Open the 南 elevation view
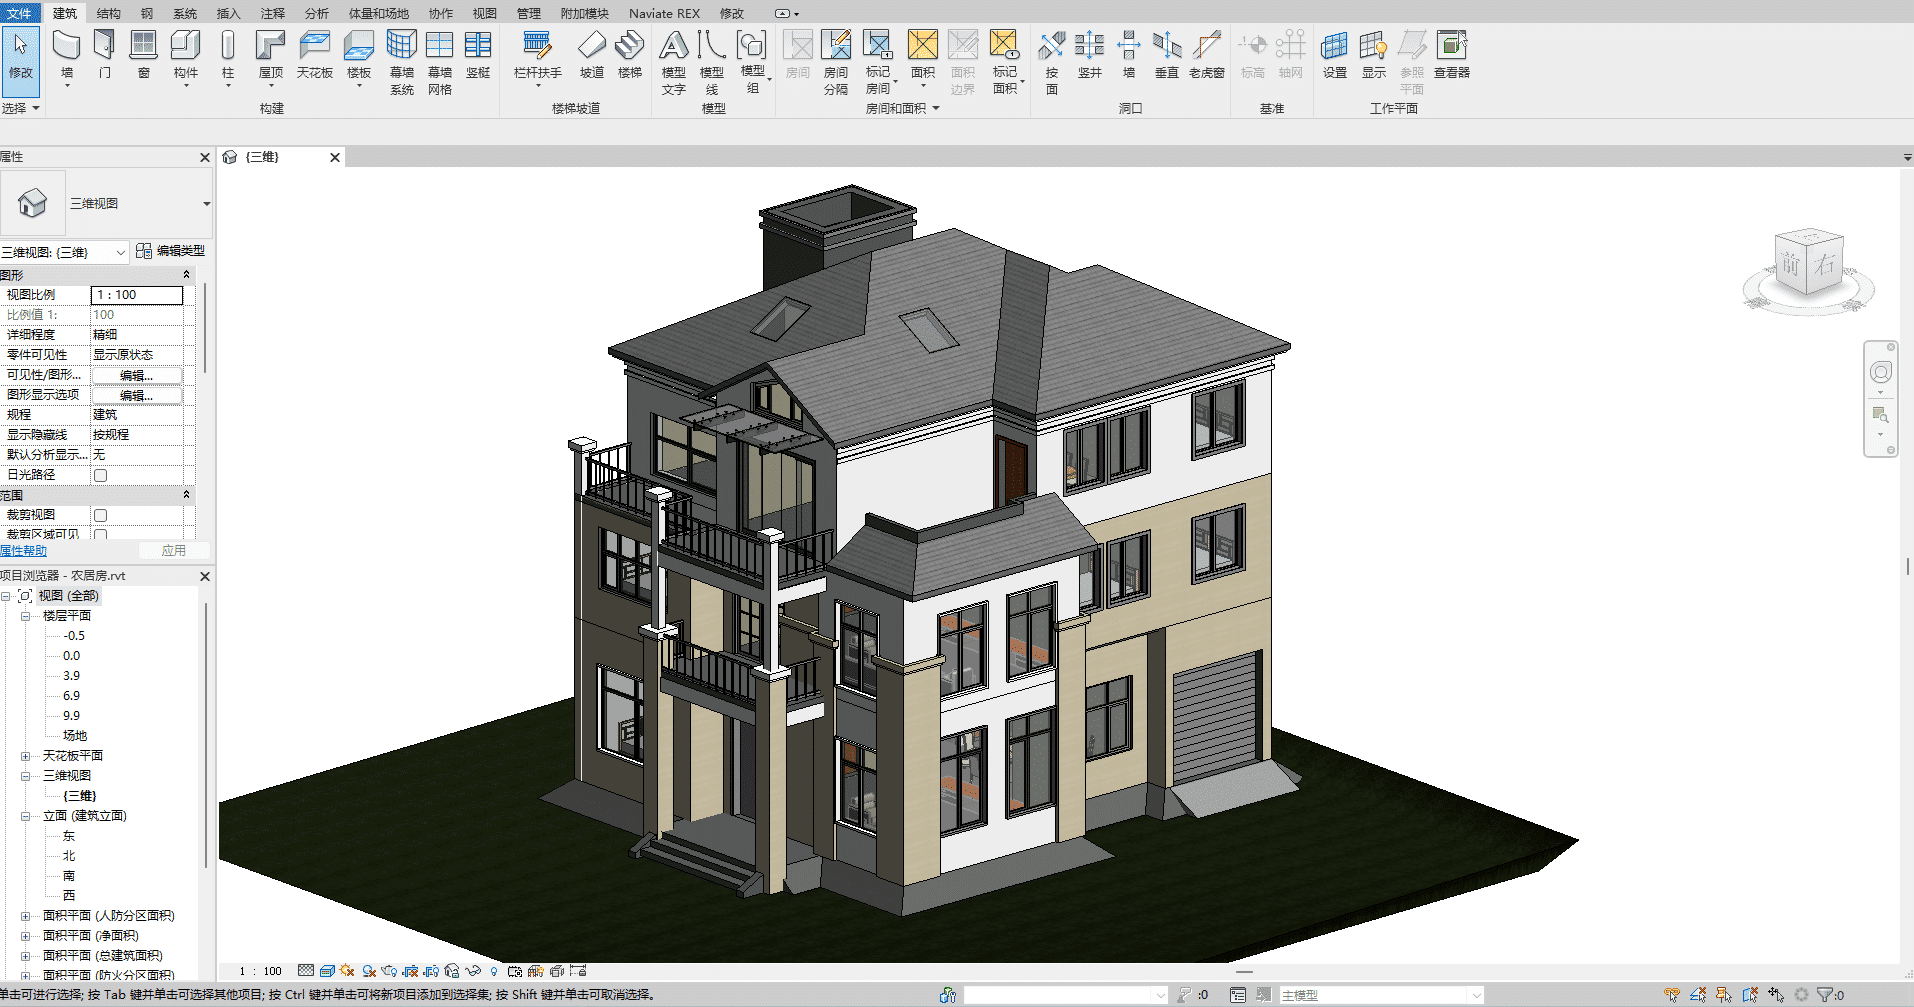Screen dimensions: 1914x1007 click(x=69, y=876)
